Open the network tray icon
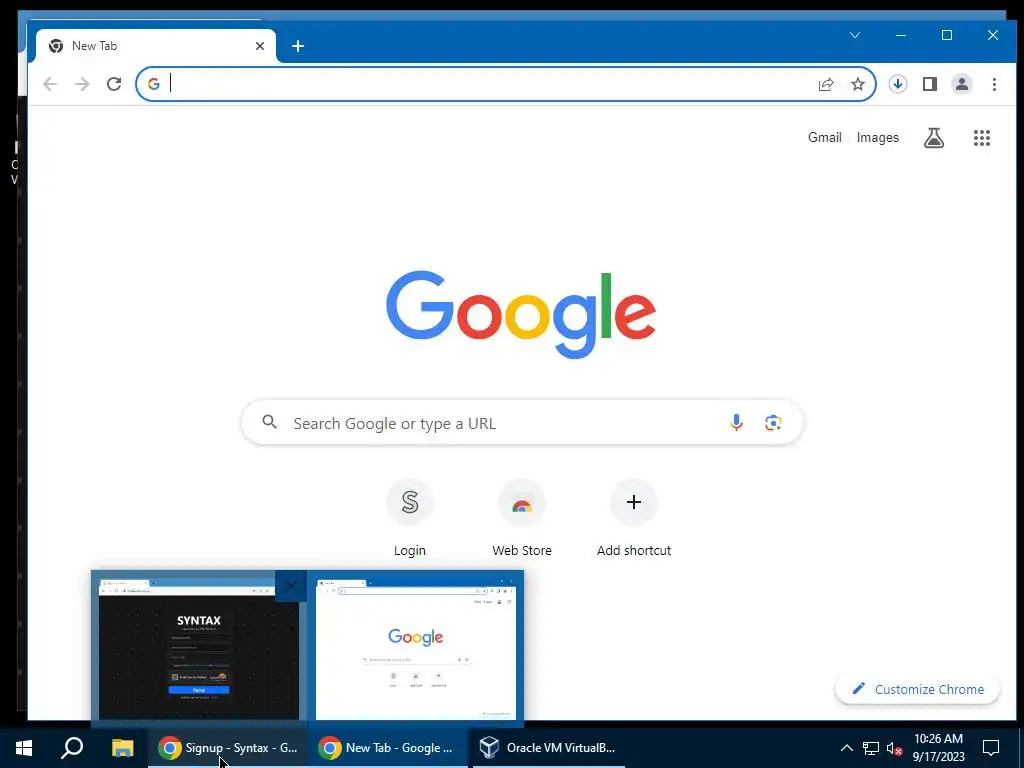Viewport: 1024px width, 768px height. click(871, 748)
